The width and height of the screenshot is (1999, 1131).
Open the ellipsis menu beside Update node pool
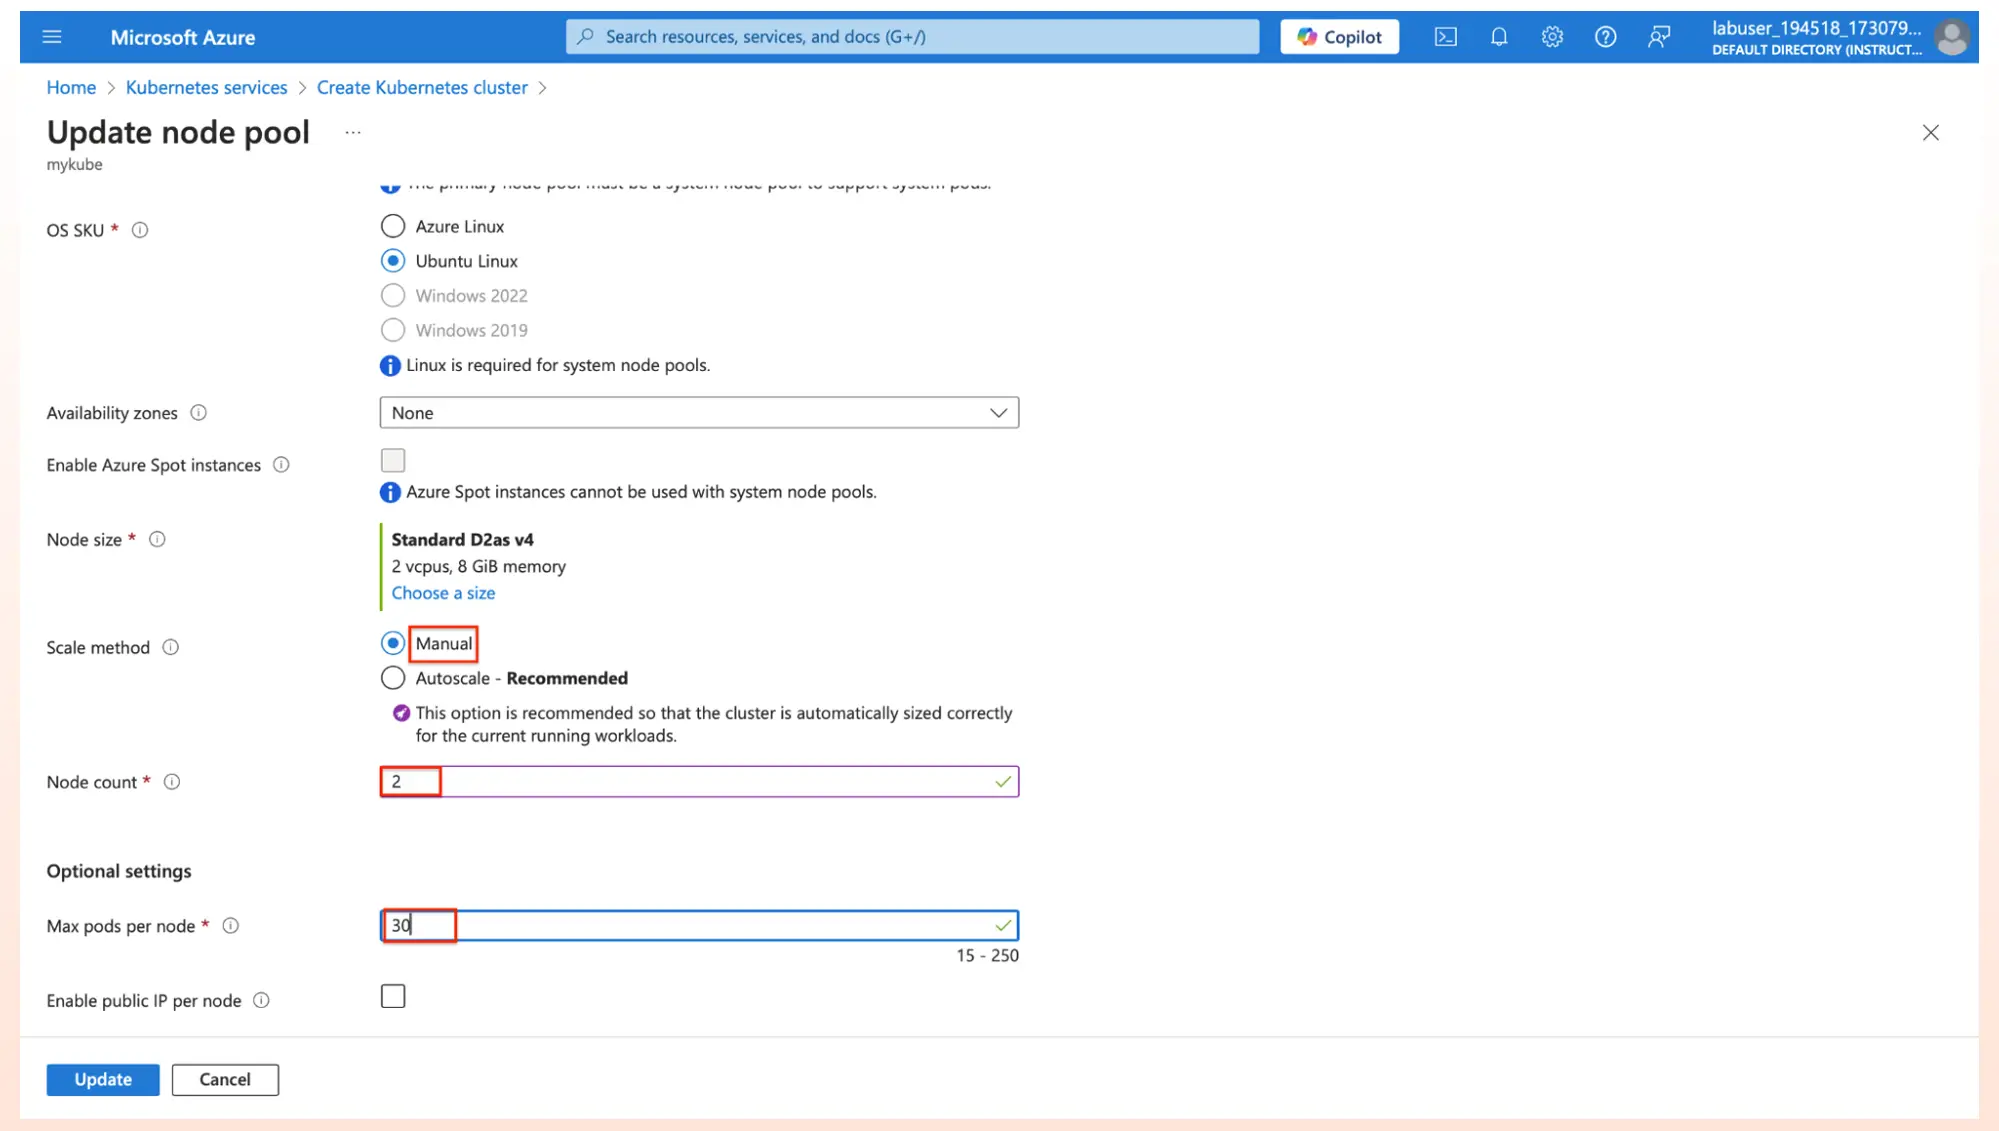click(x=352, y=132)
